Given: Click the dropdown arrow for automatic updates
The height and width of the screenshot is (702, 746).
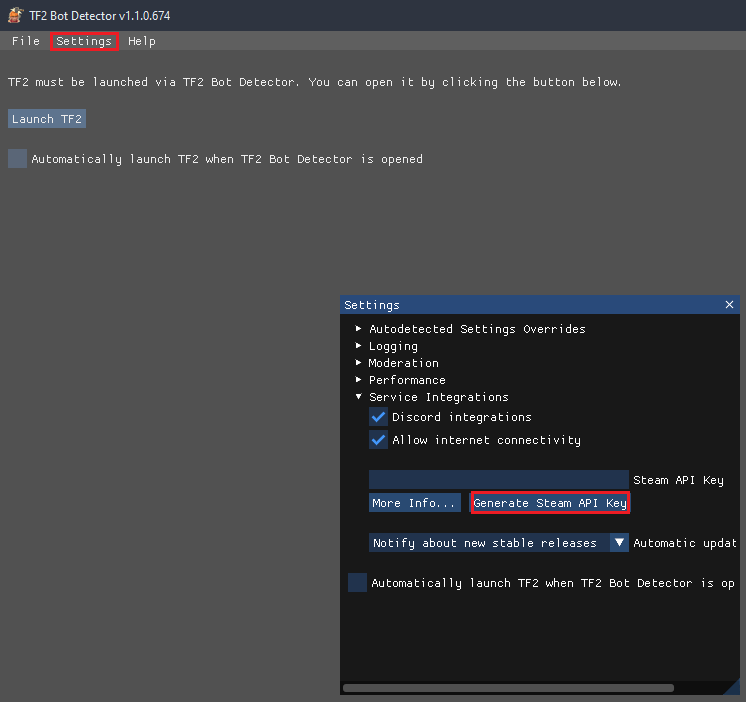Looking at the screenshot, I should click(x=619, y=543).
